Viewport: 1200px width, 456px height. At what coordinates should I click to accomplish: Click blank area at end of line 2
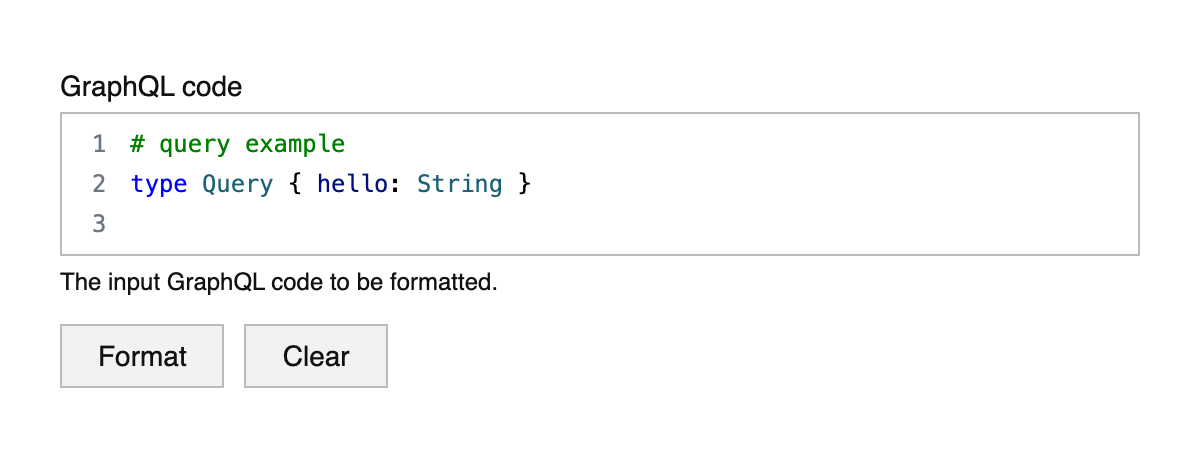click(x=800, y=184)
